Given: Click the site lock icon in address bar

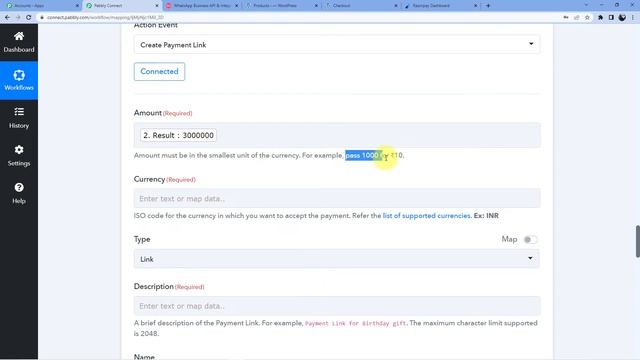Looking at the screenshot, I should point(42,18).
